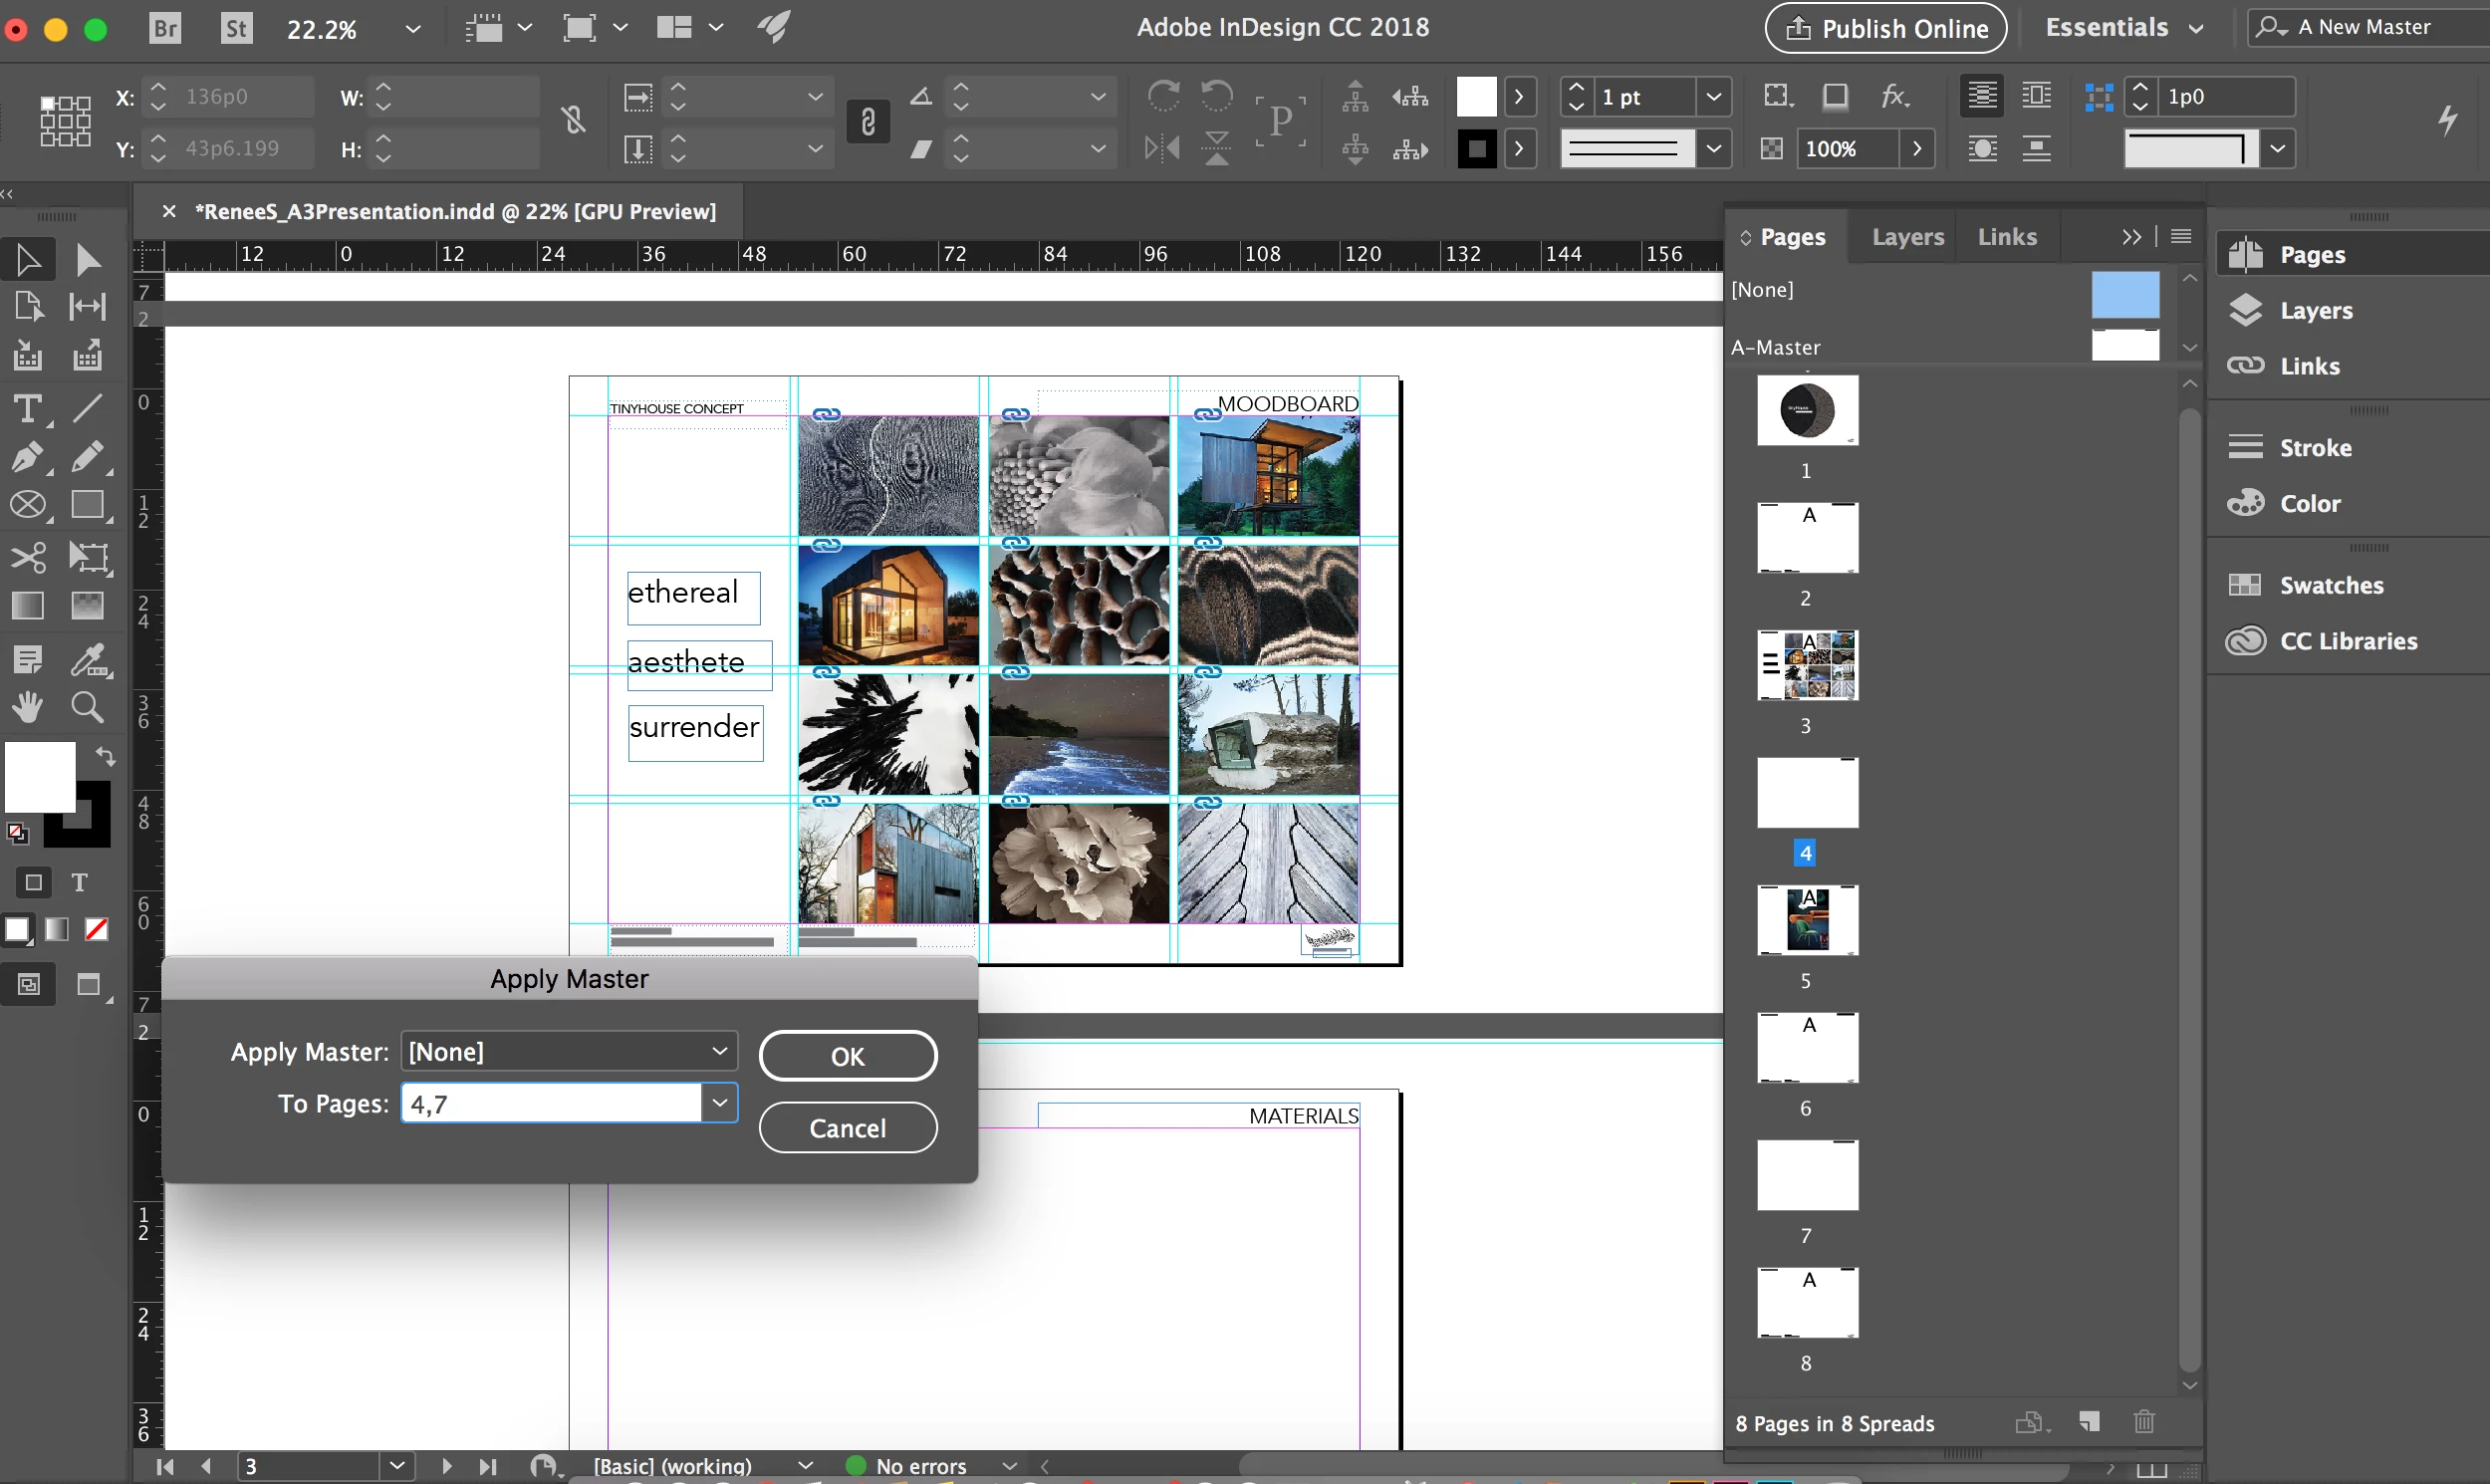The image size is (2490, 1484).
Task: Switch to the Layers tab
Action: click(1907, 237)
